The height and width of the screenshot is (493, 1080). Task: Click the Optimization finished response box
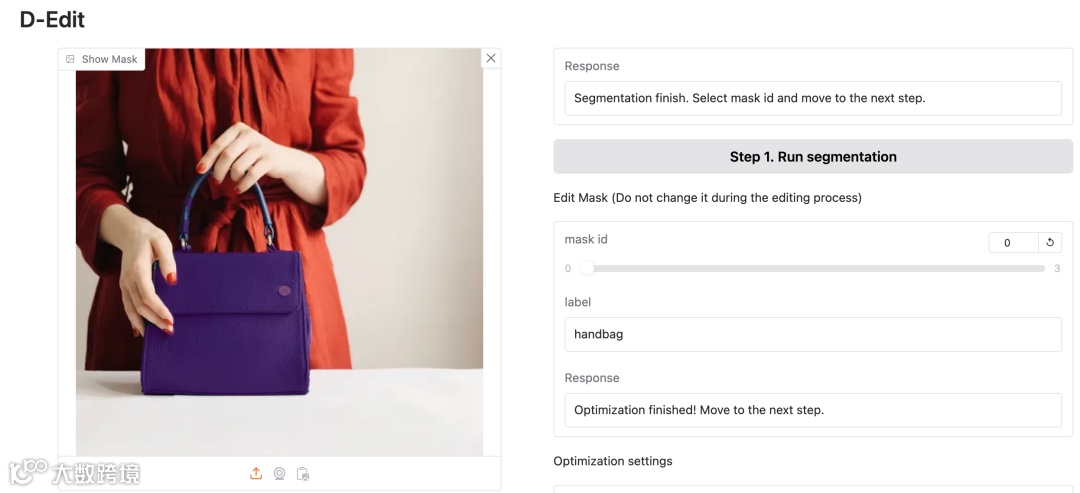click(x=812, y=410)
